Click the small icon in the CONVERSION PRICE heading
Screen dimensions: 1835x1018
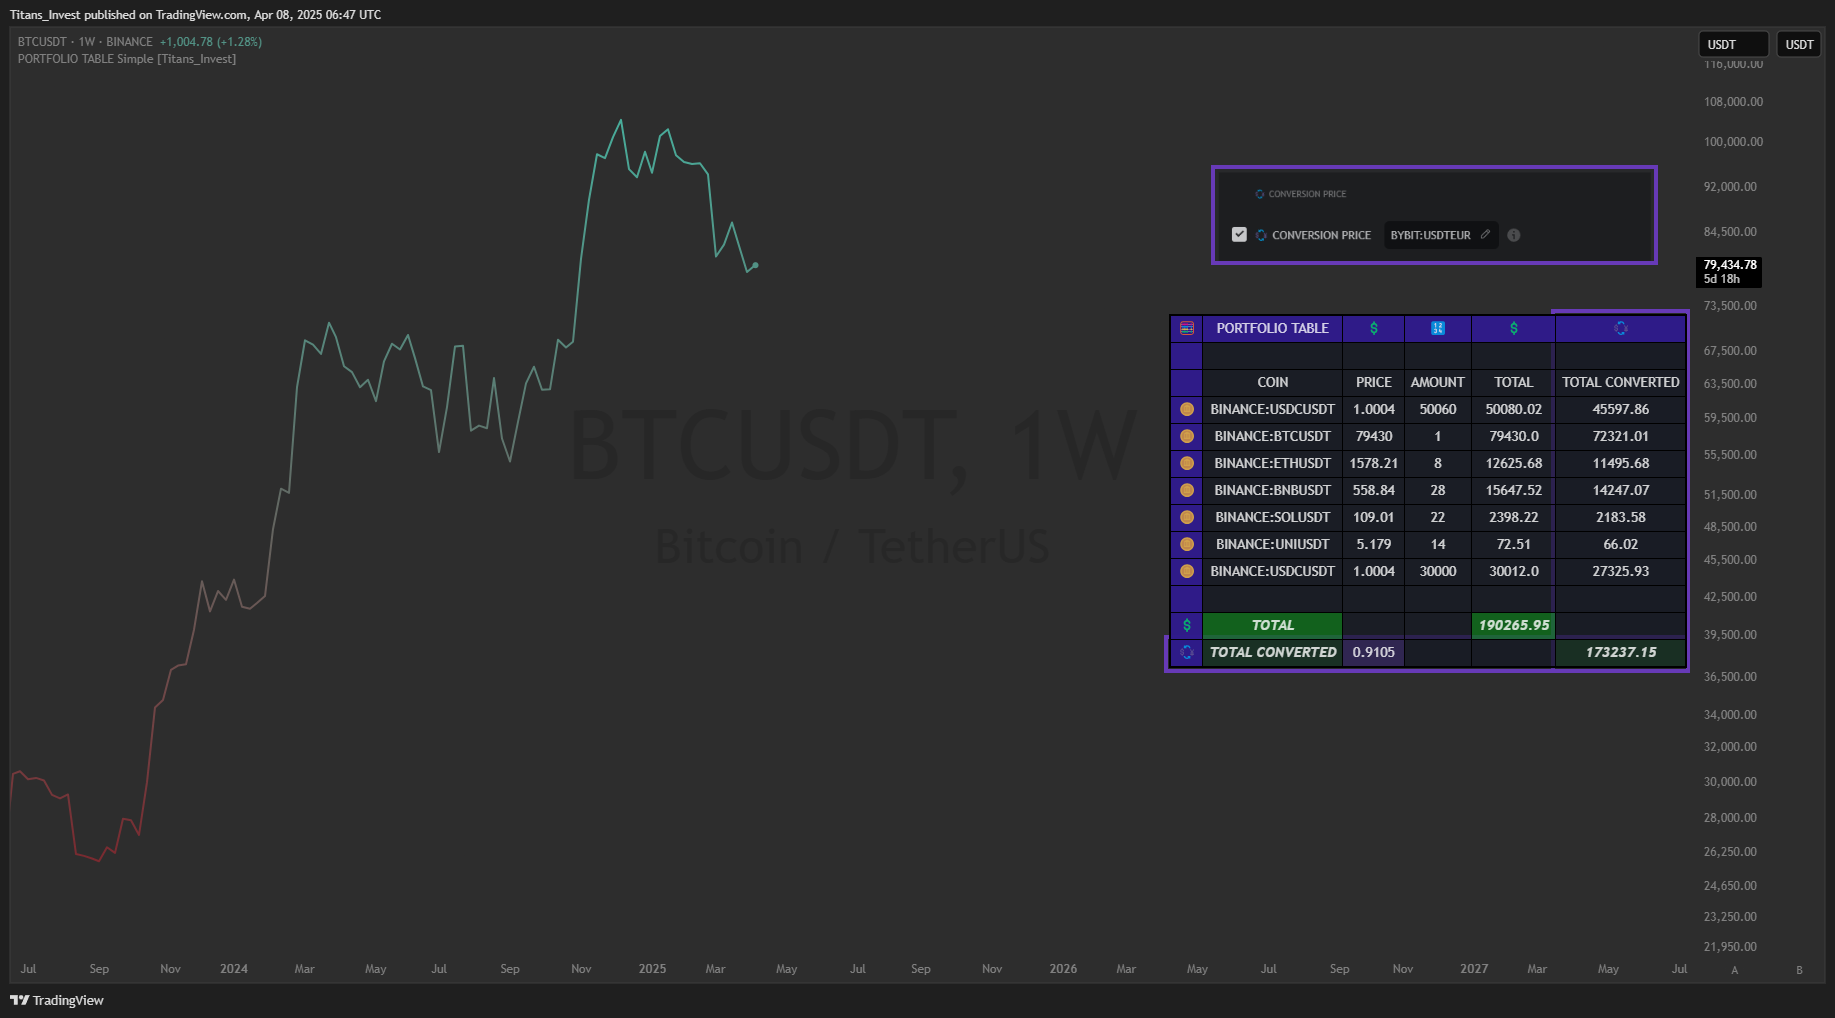pos(1260,194)
